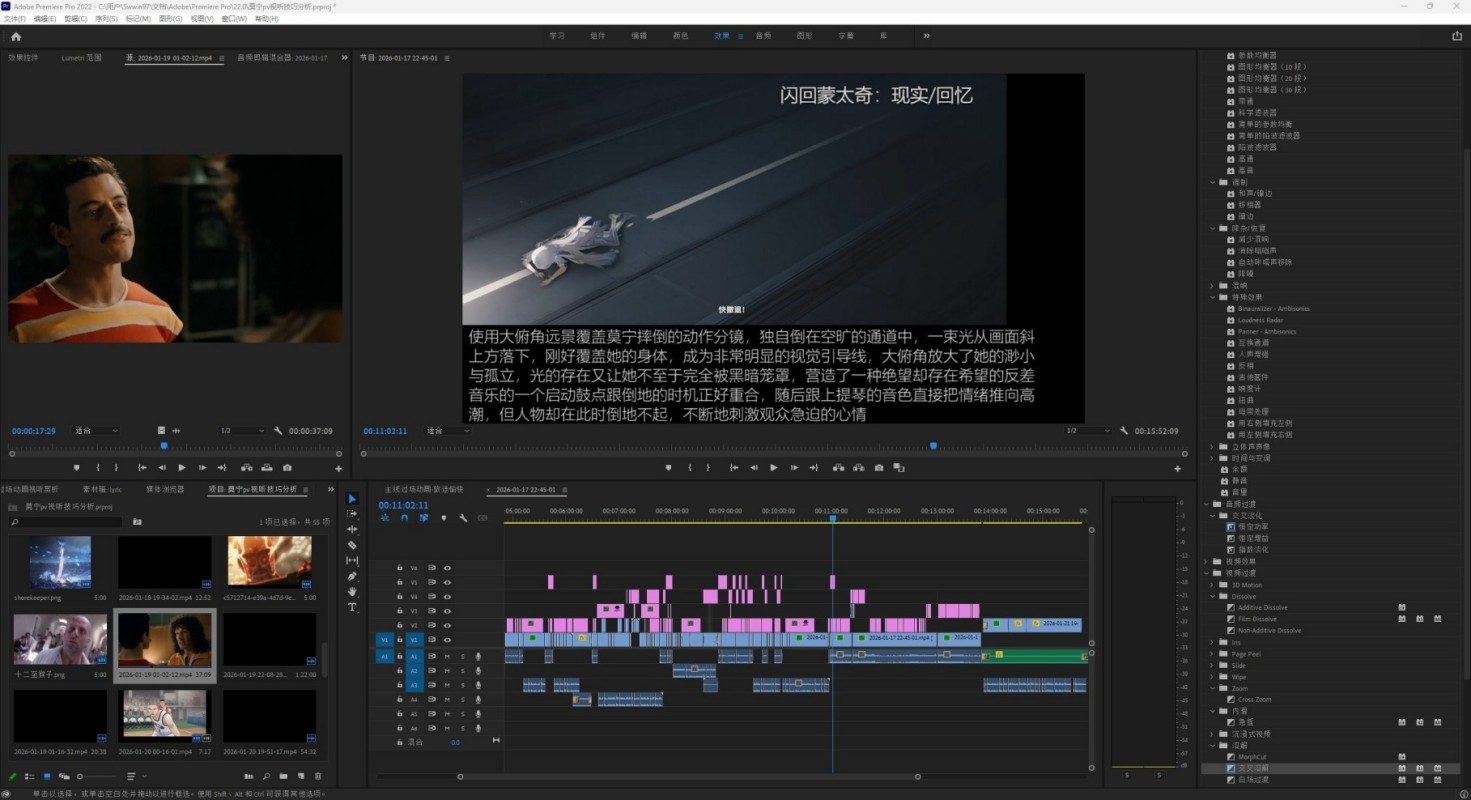This screenshot has width=1471, height=800.
Task: Click the Project panel thumbnail zoom slider
Action: pyautogui.click(x=95, y=776)
